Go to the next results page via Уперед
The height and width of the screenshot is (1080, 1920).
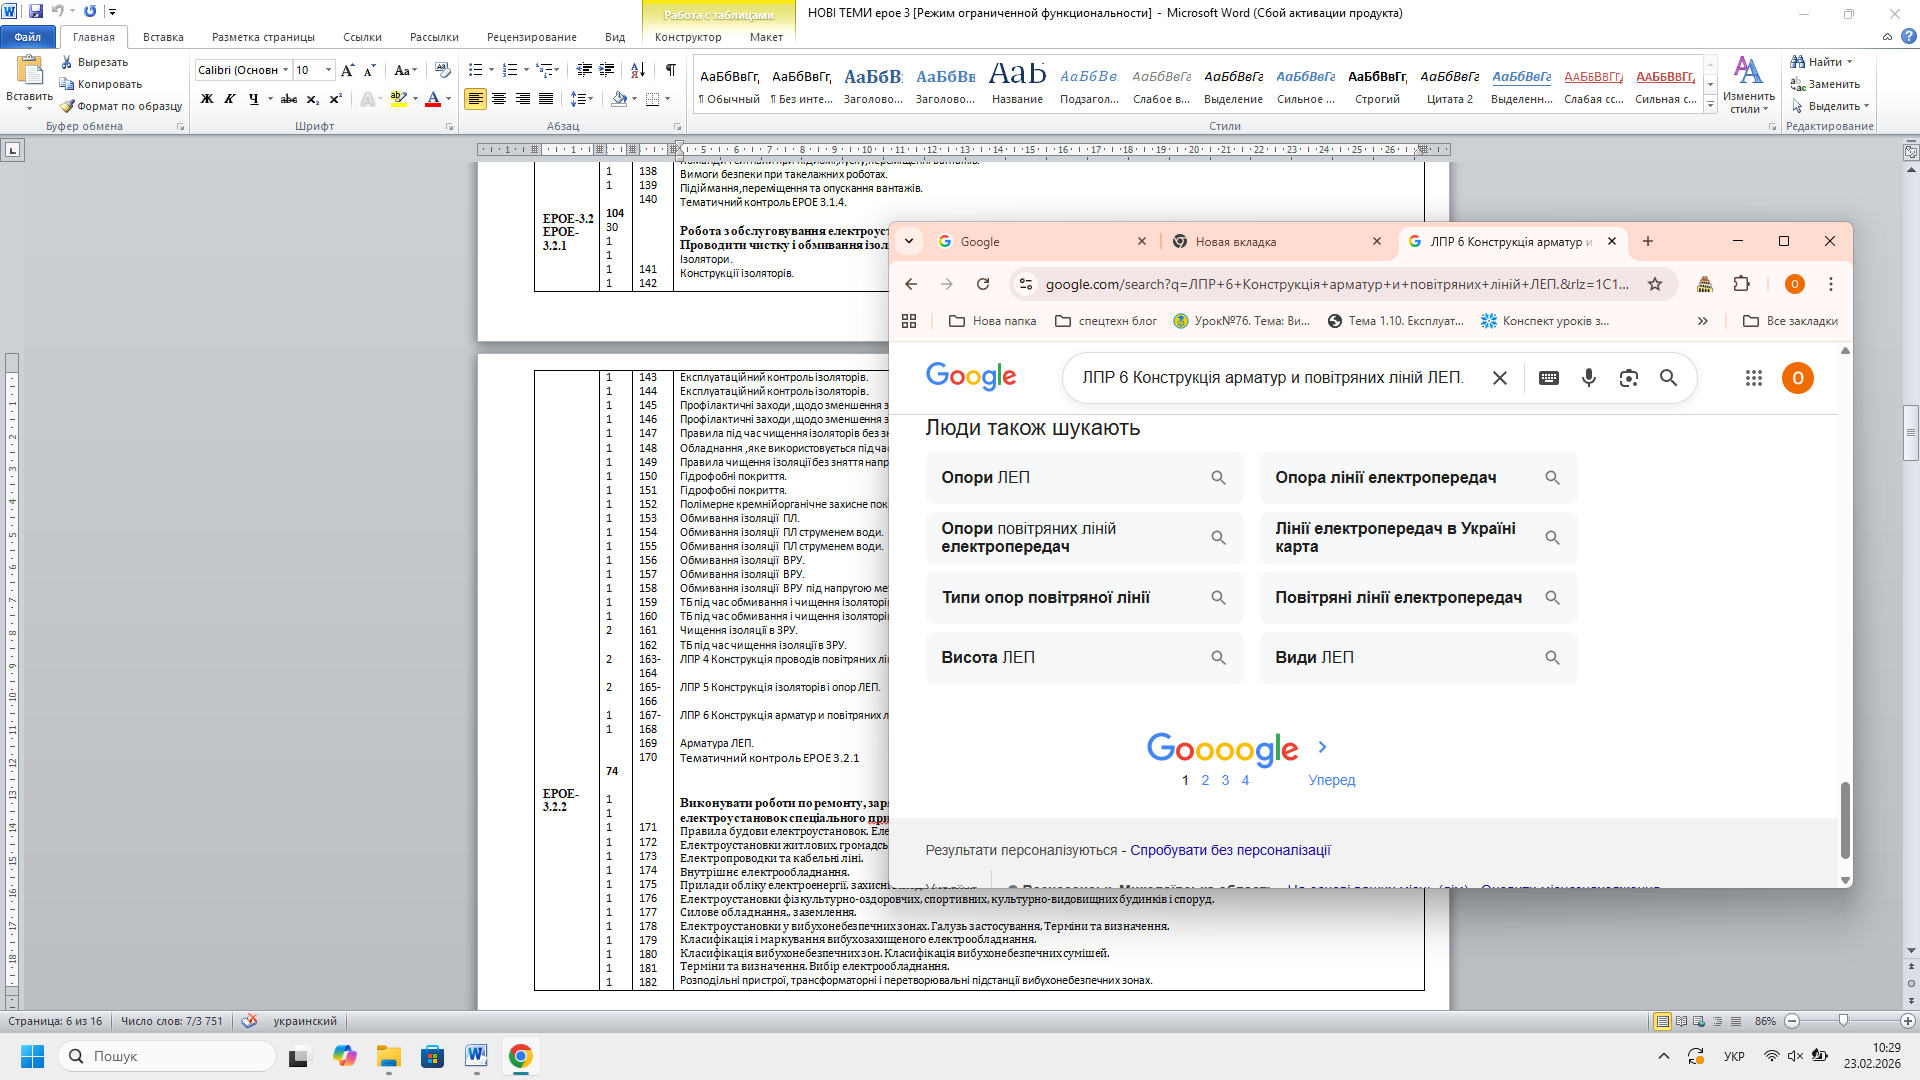1332,780
